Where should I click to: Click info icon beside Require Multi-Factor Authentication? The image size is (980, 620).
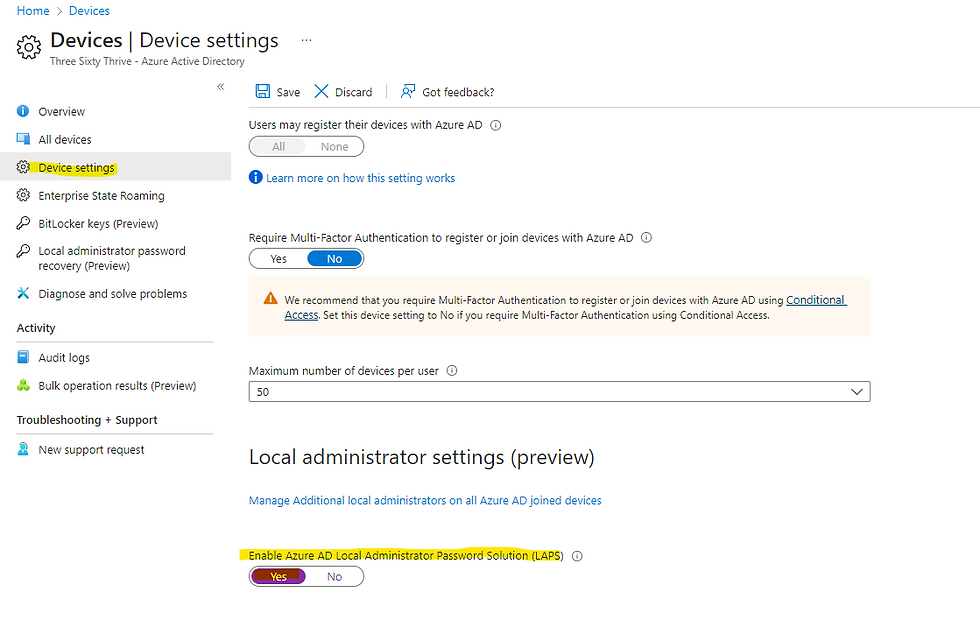[x=647, y=238]
